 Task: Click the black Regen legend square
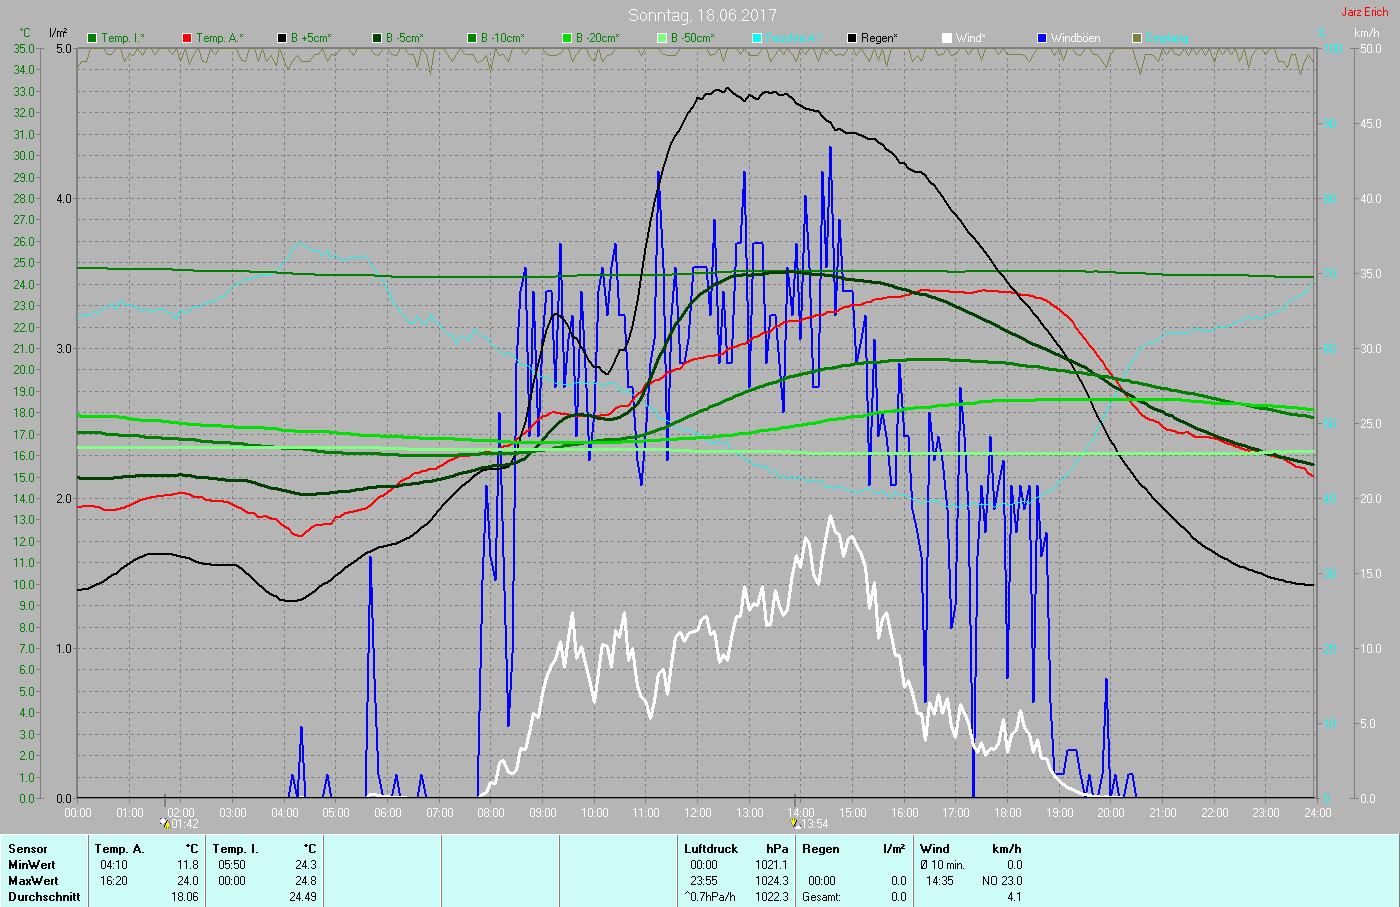(852, 38)
